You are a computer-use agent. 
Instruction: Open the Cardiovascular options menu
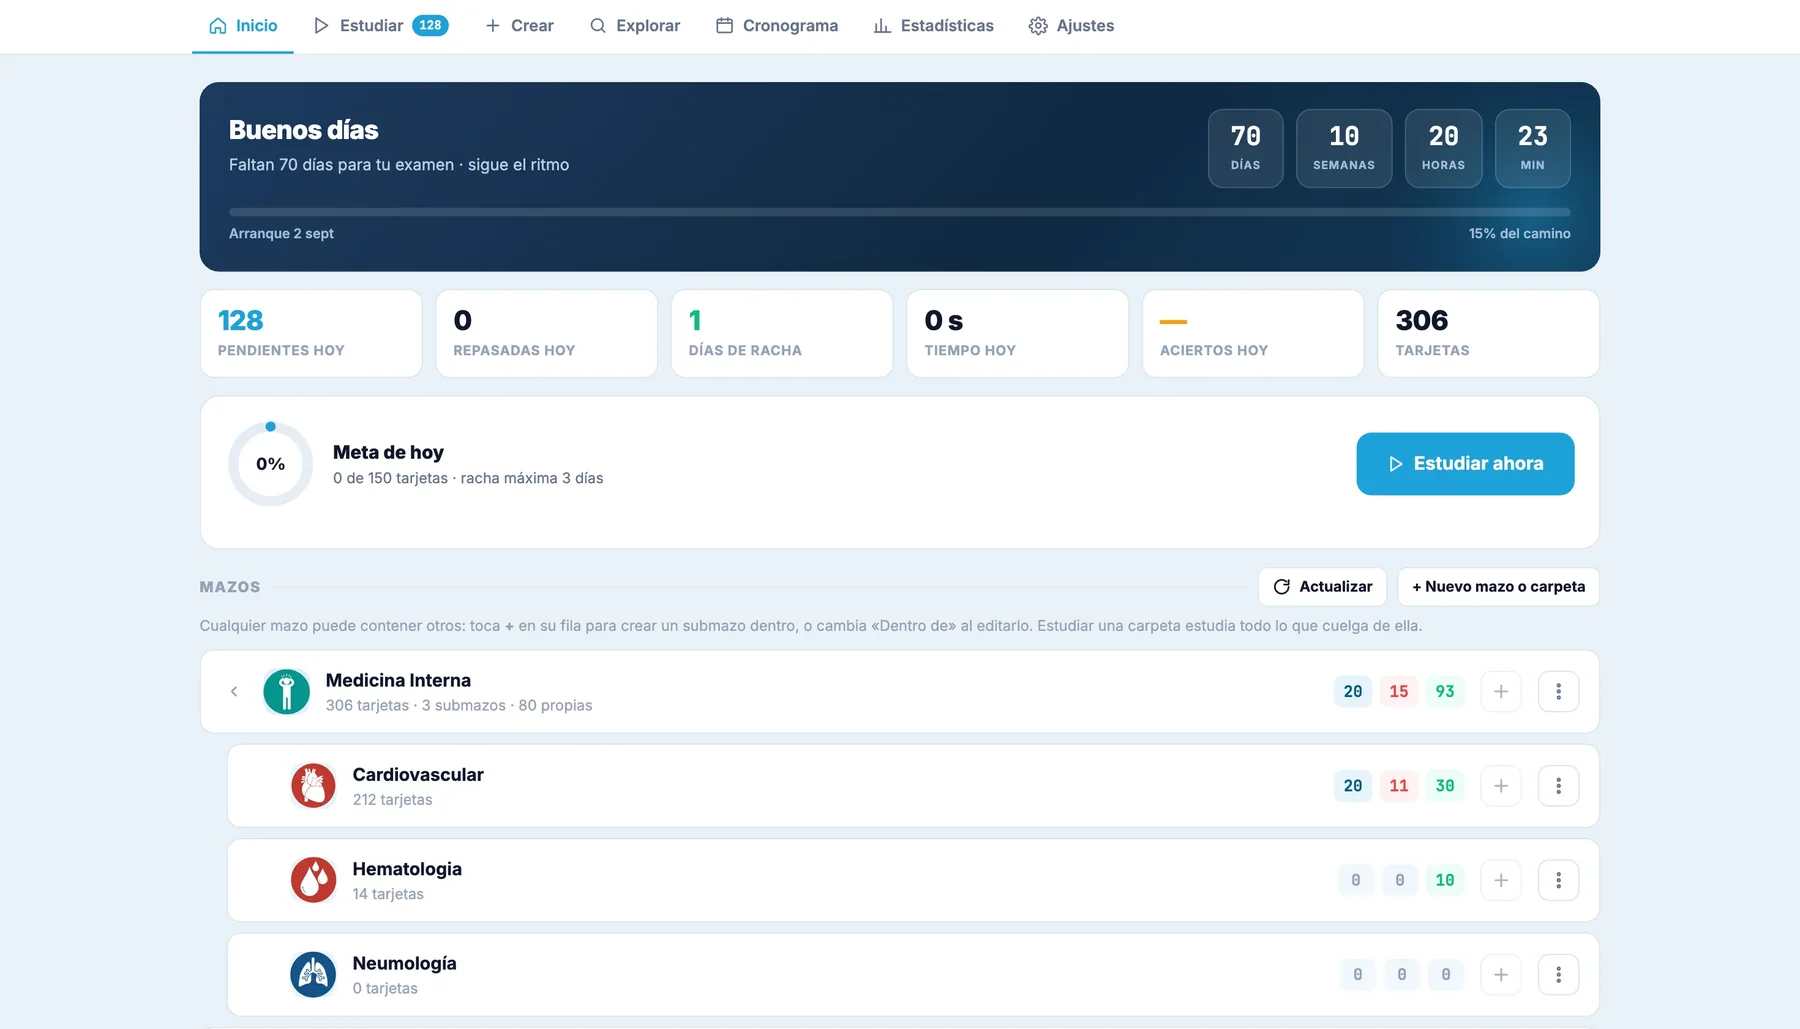[1558, 786]
